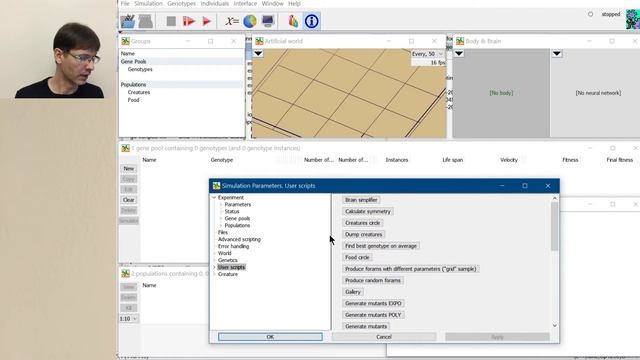Viewport: 640px width, 360px height.
Task: Open the Individuals menu
Action: pos(215,4)
